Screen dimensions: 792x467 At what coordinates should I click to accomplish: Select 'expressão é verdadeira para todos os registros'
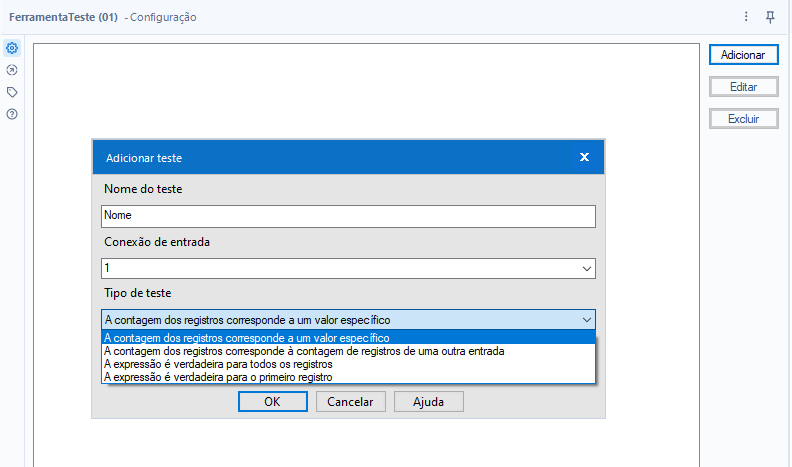(x=349, y=364)
